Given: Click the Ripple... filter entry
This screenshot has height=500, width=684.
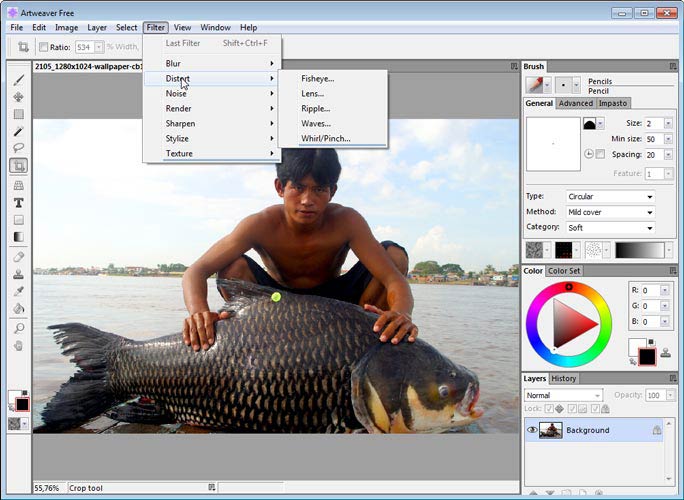Looking at the screenshot, I should coord(316,108).
